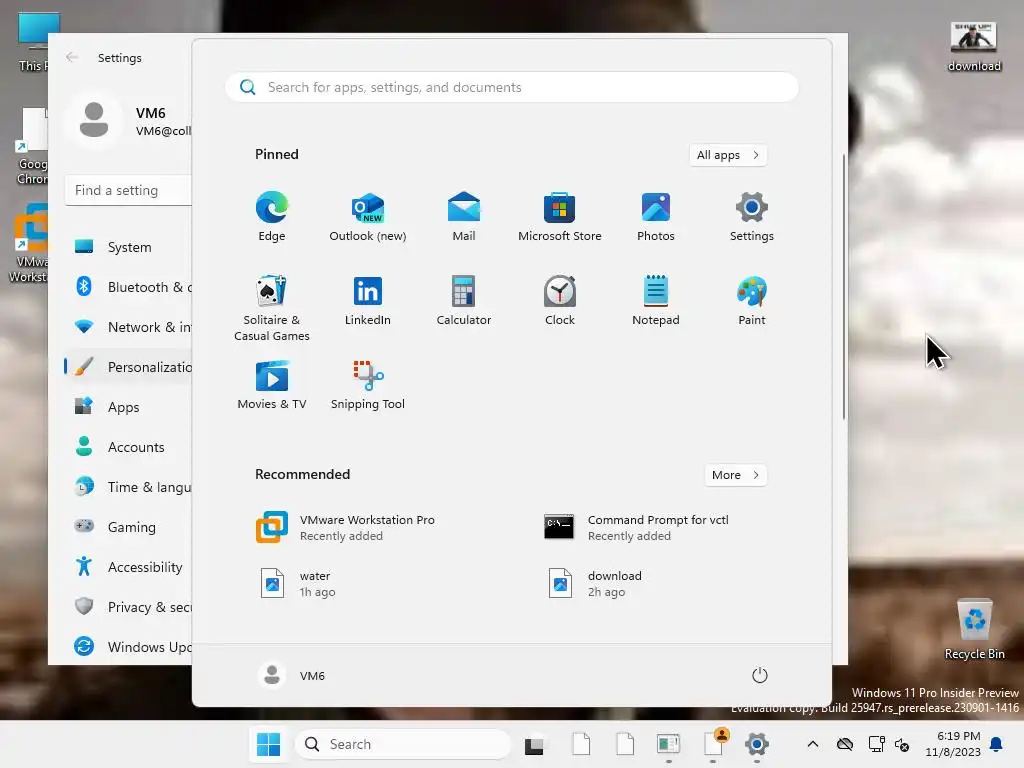Open clock showing 6:19 PM
The width and height of the screenshot is (1024, 768).
click(952, 744)
